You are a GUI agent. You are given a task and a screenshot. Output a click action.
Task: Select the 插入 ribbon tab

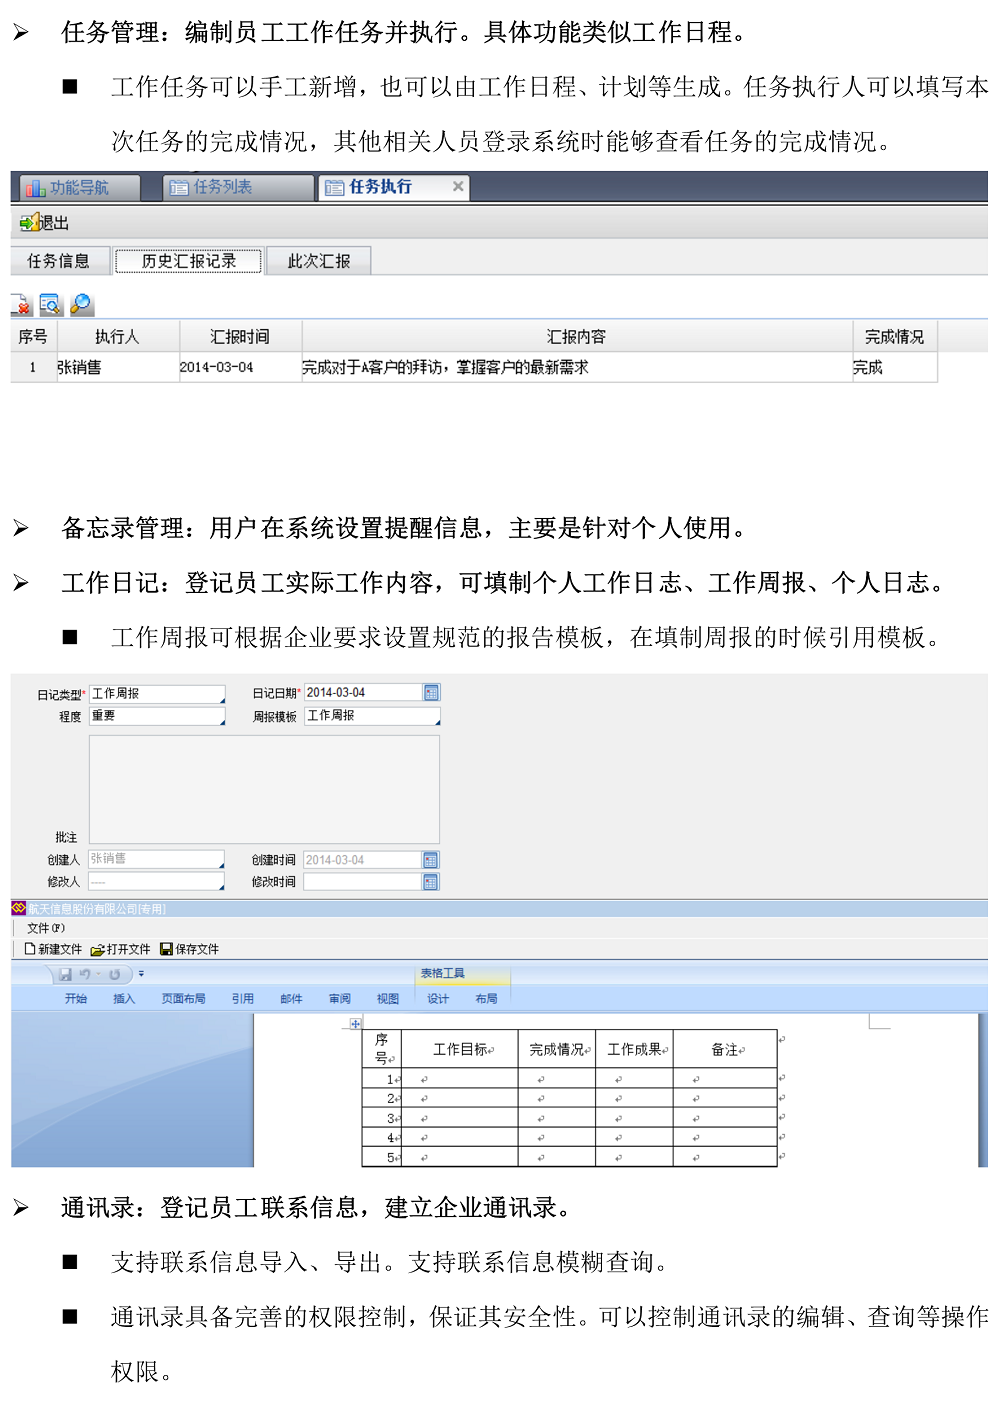point(124,999)
